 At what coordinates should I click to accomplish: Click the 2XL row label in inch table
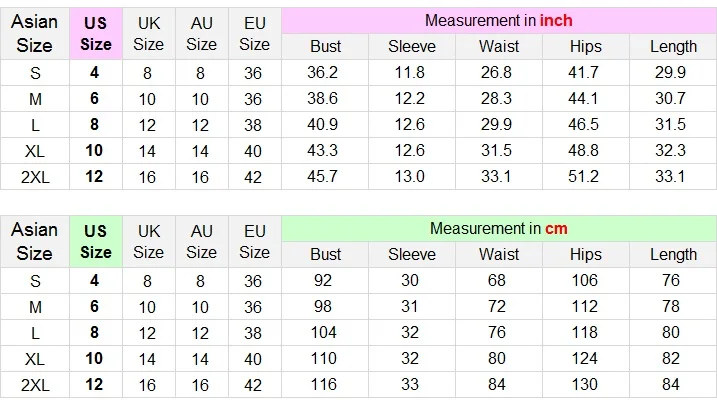[x=35, y=177]
